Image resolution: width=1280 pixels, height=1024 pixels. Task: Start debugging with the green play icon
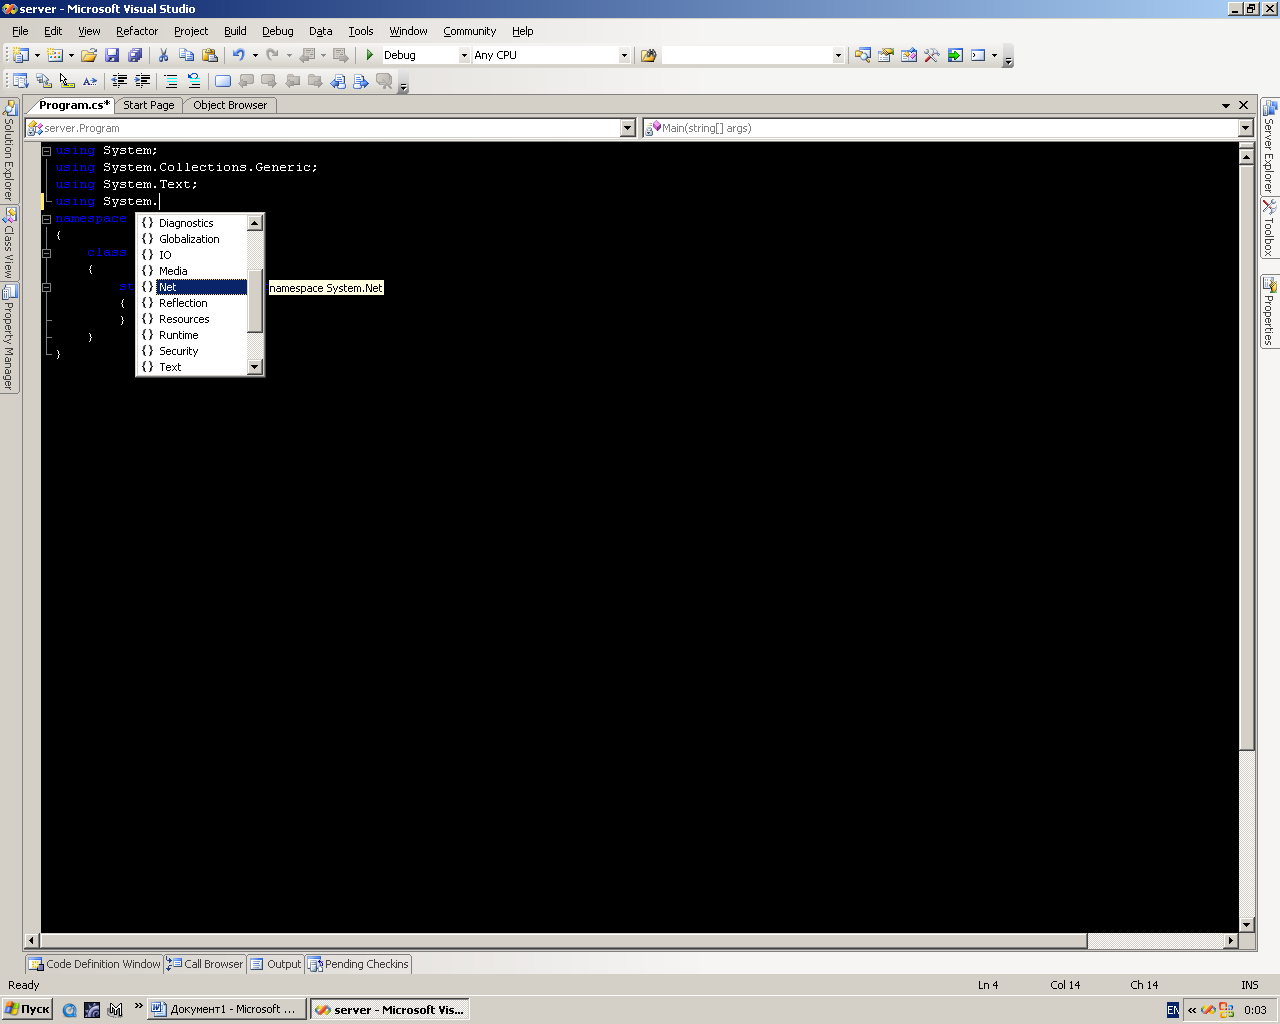pyautogui.click(x=370, y=55)
